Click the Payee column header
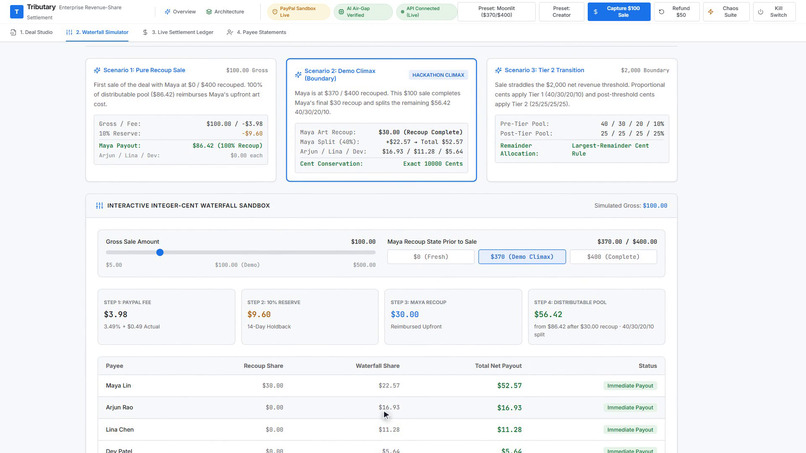The width and height of the screenshot is (806, 453). point(114,366)
